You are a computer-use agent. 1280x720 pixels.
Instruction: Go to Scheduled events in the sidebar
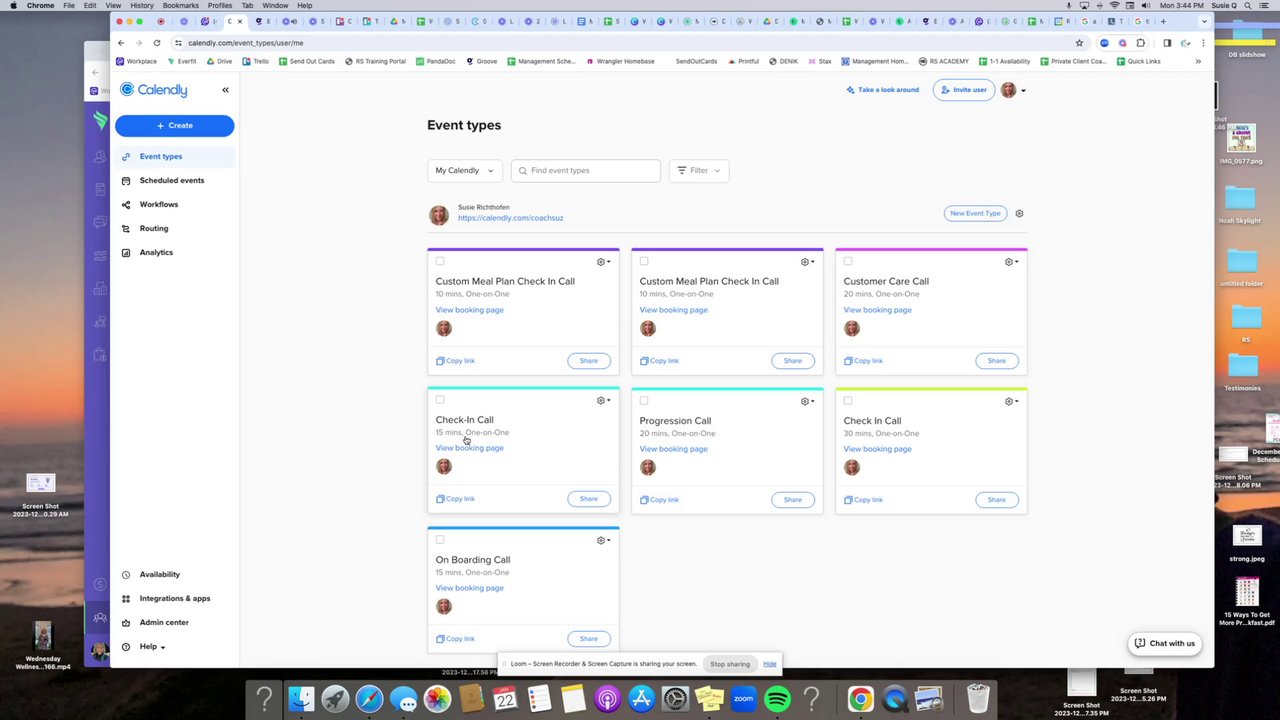pos(172,181)
